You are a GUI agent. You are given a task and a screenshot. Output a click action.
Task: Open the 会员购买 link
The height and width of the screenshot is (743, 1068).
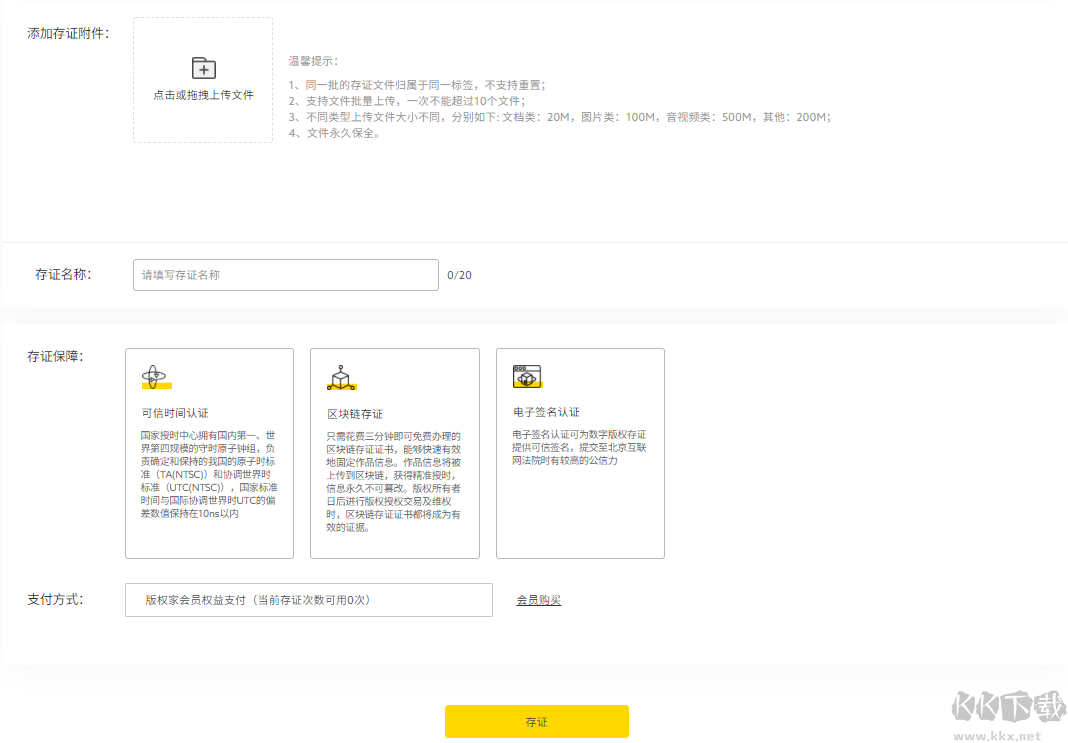(x=538, y=600)
